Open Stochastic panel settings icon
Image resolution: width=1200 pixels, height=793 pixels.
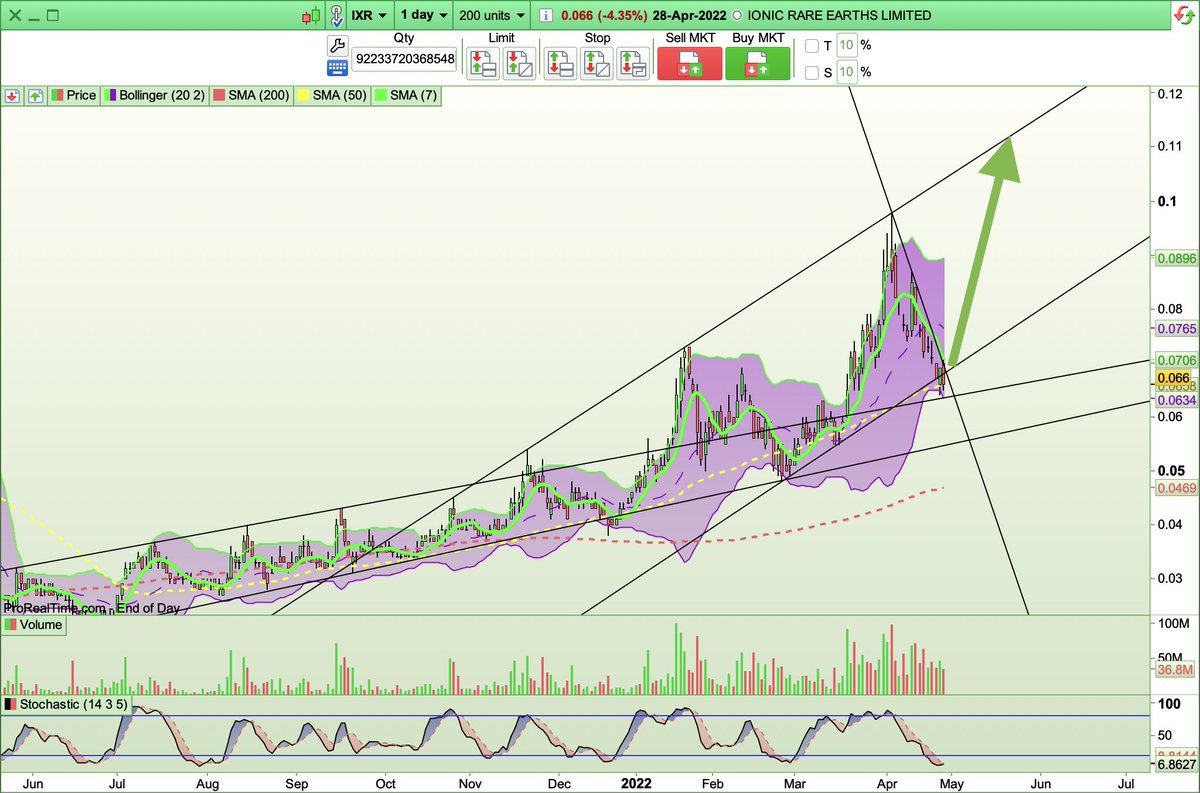click(10, 705)
